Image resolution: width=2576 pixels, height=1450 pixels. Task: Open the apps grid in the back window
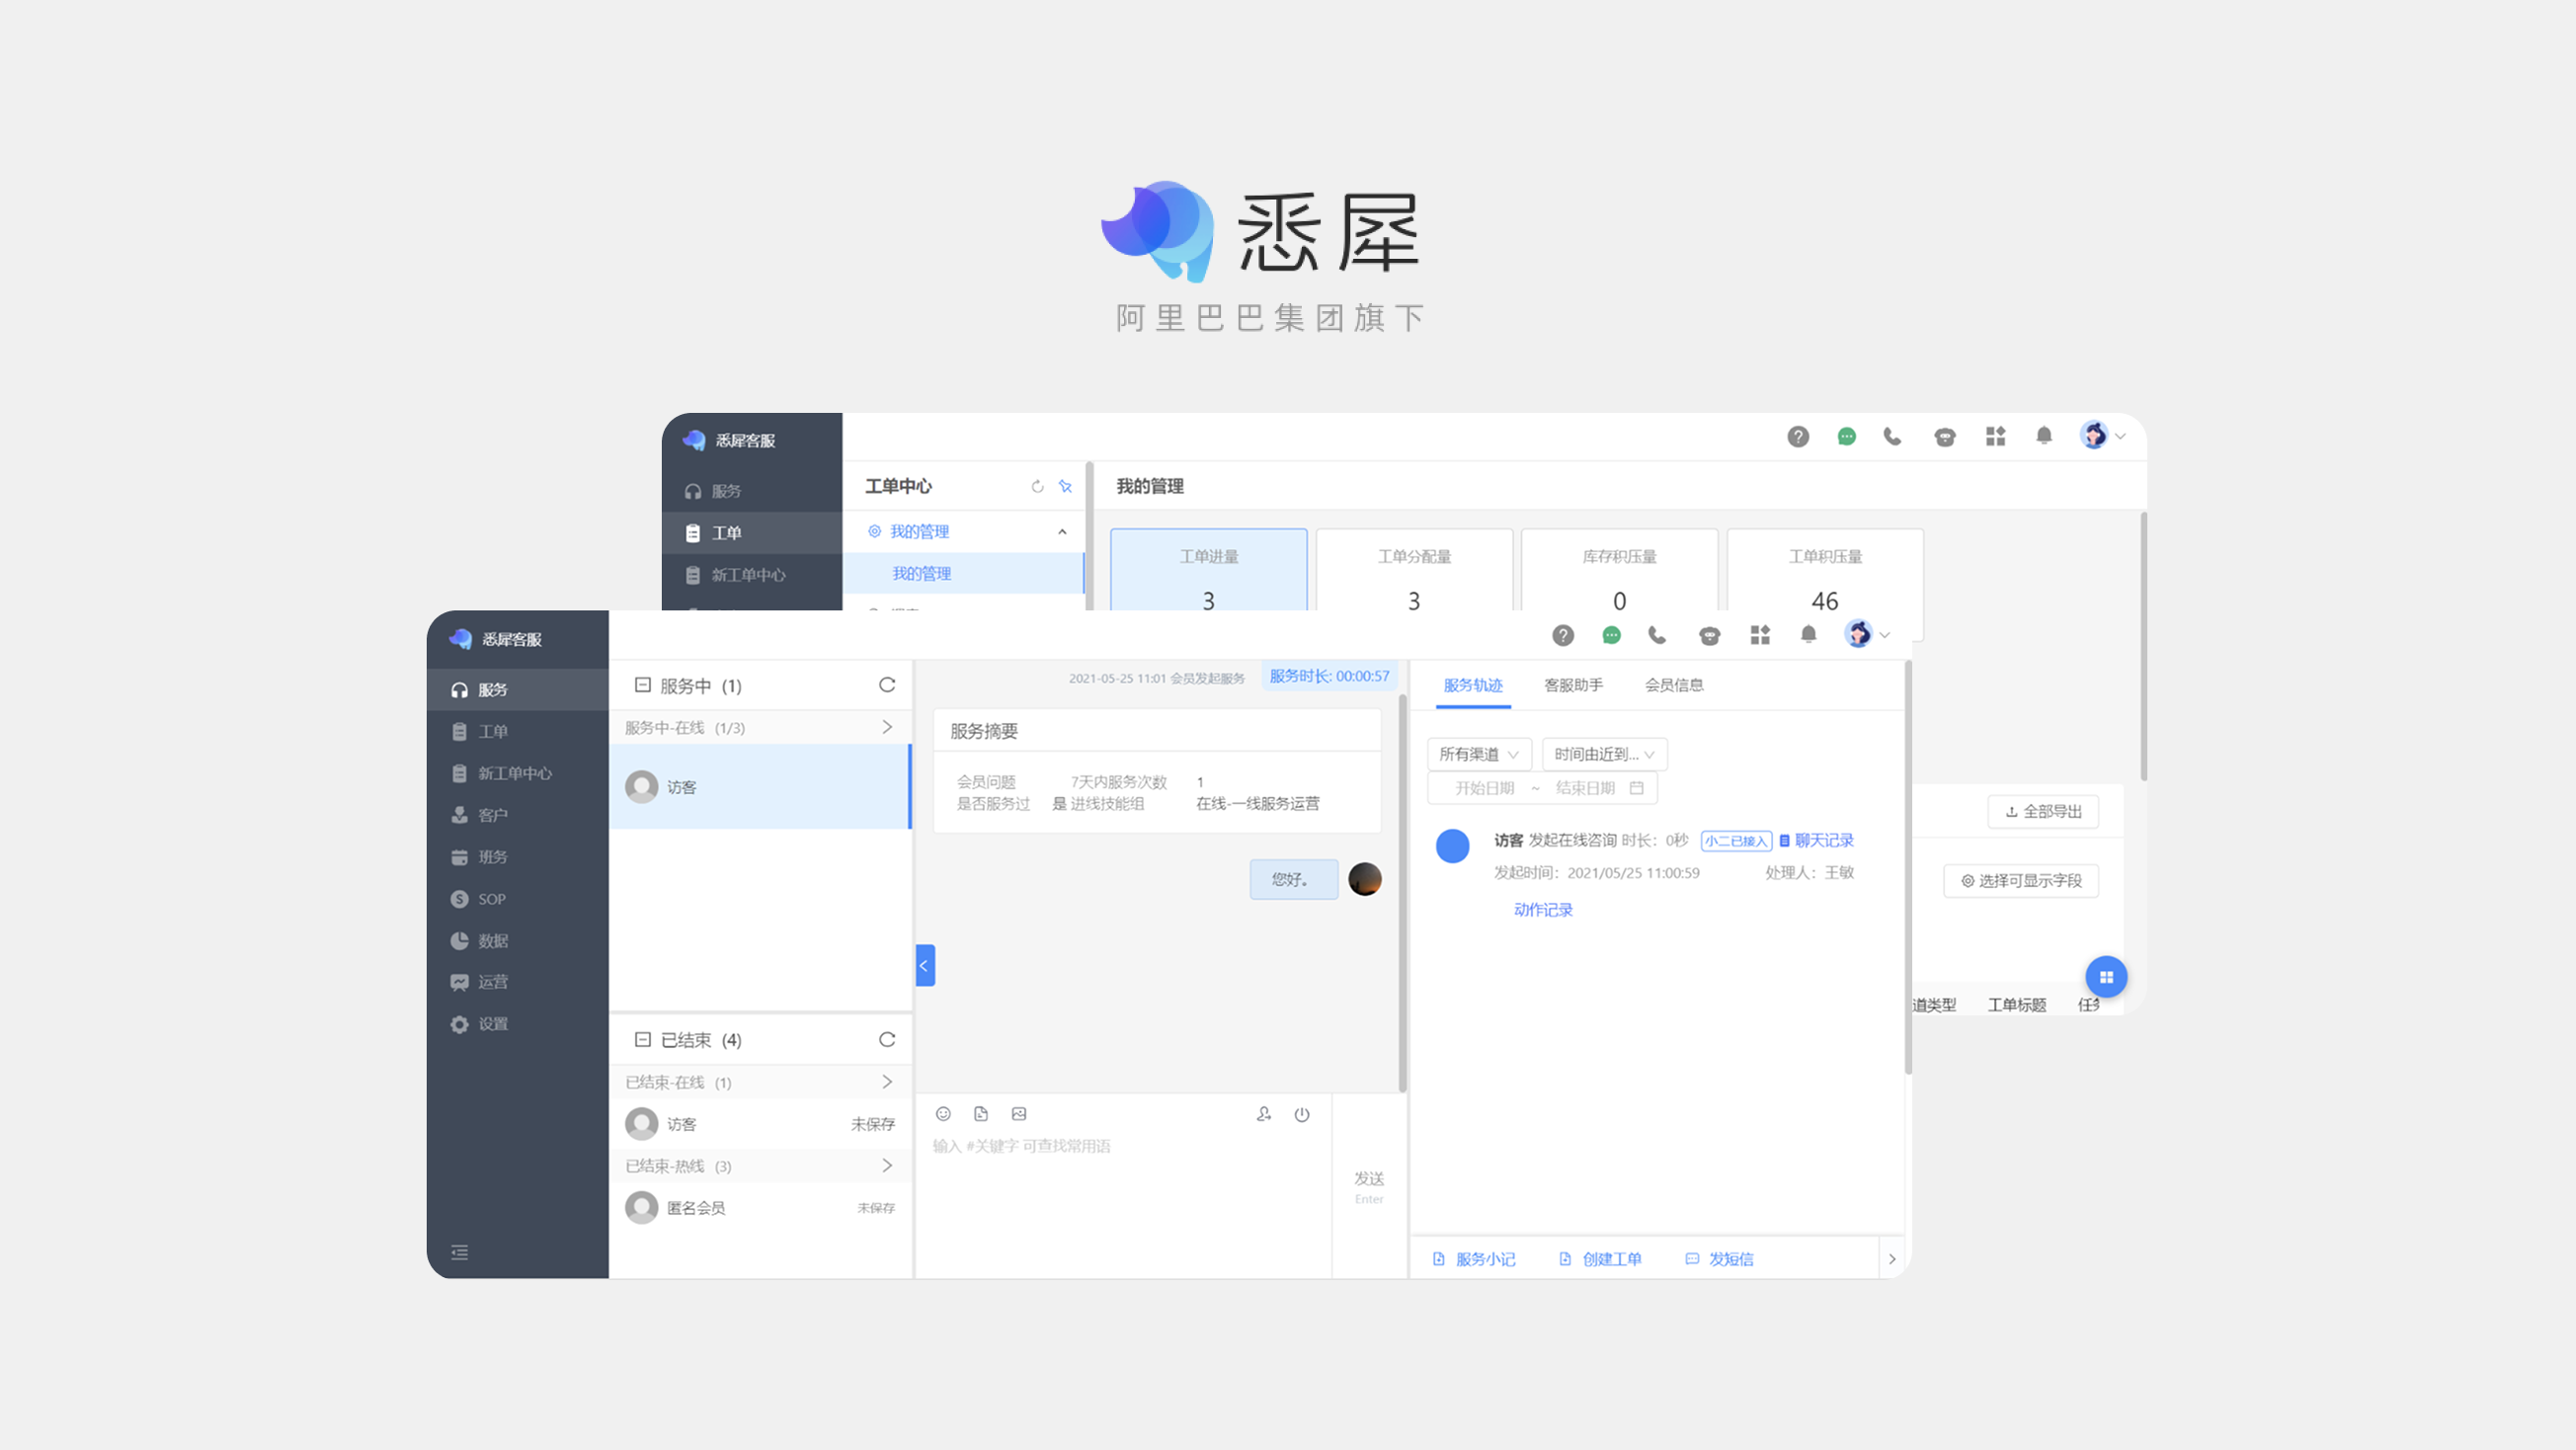(x=1996, y=436)
